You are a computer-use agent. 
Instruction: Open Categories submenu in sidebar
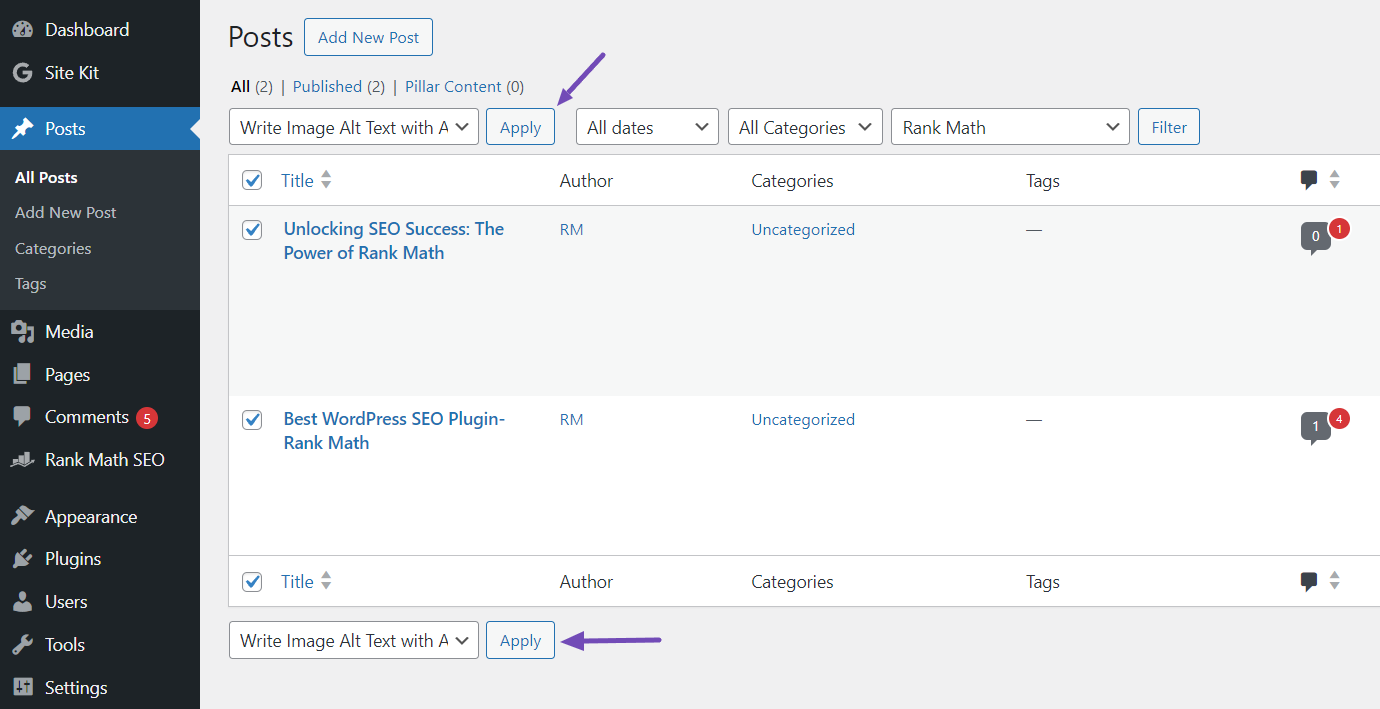coord(53,248)
